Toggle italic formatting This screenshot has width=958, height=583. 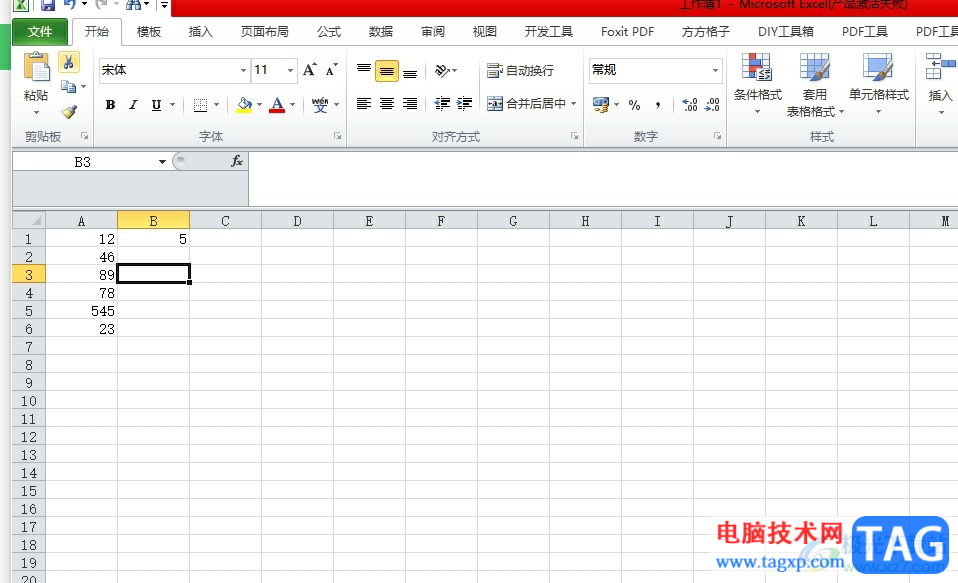point(133,104)
